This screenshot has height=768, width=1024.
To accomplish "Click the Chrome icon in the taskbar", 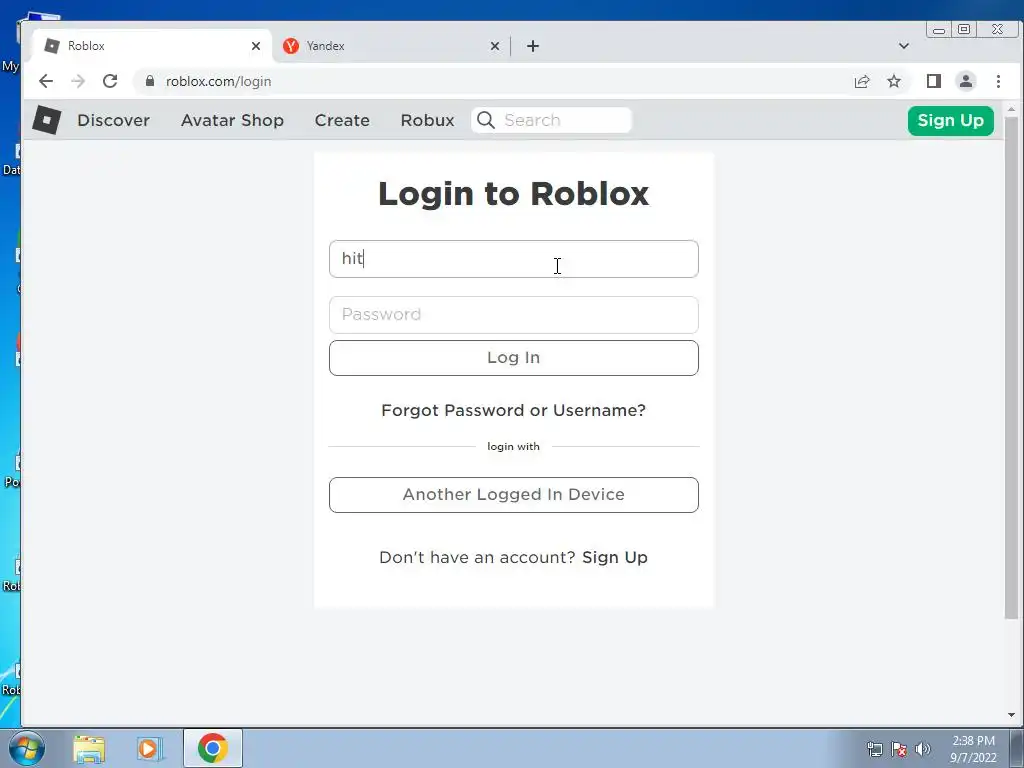I will (213, 748).
